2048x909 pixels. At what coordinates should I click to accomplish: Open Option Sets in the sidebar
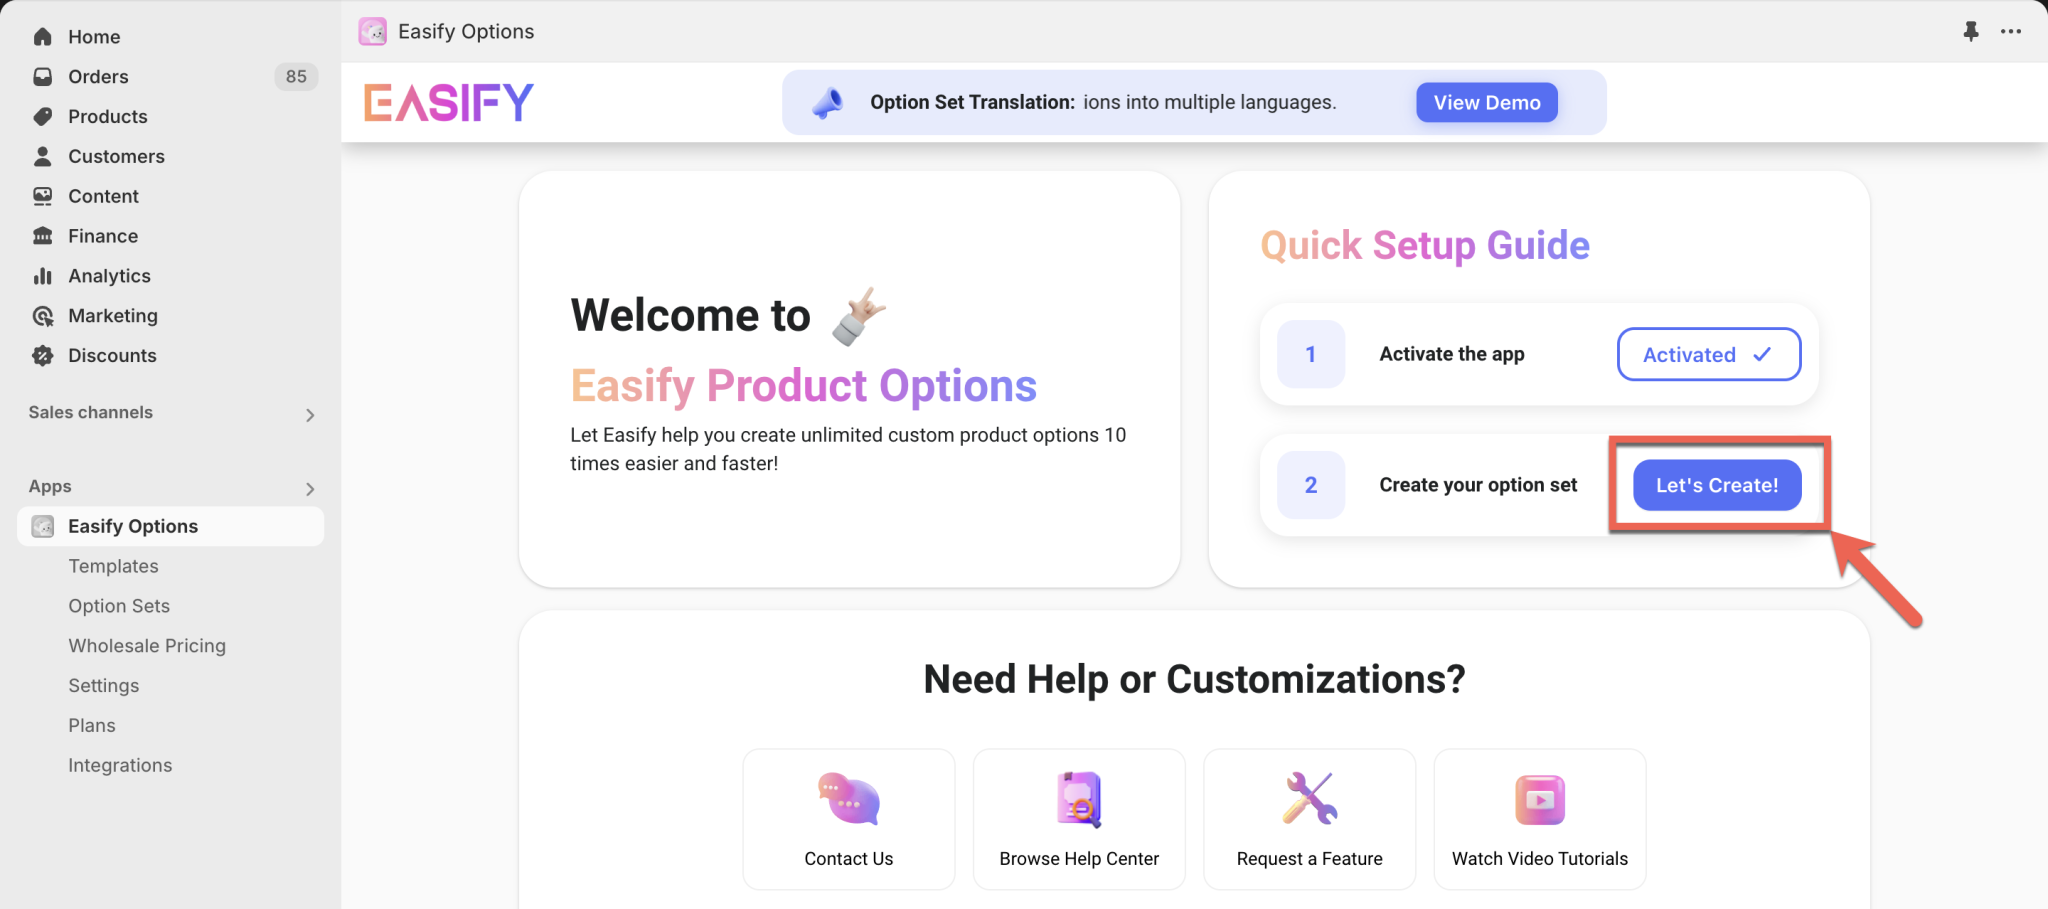point(119,606)
